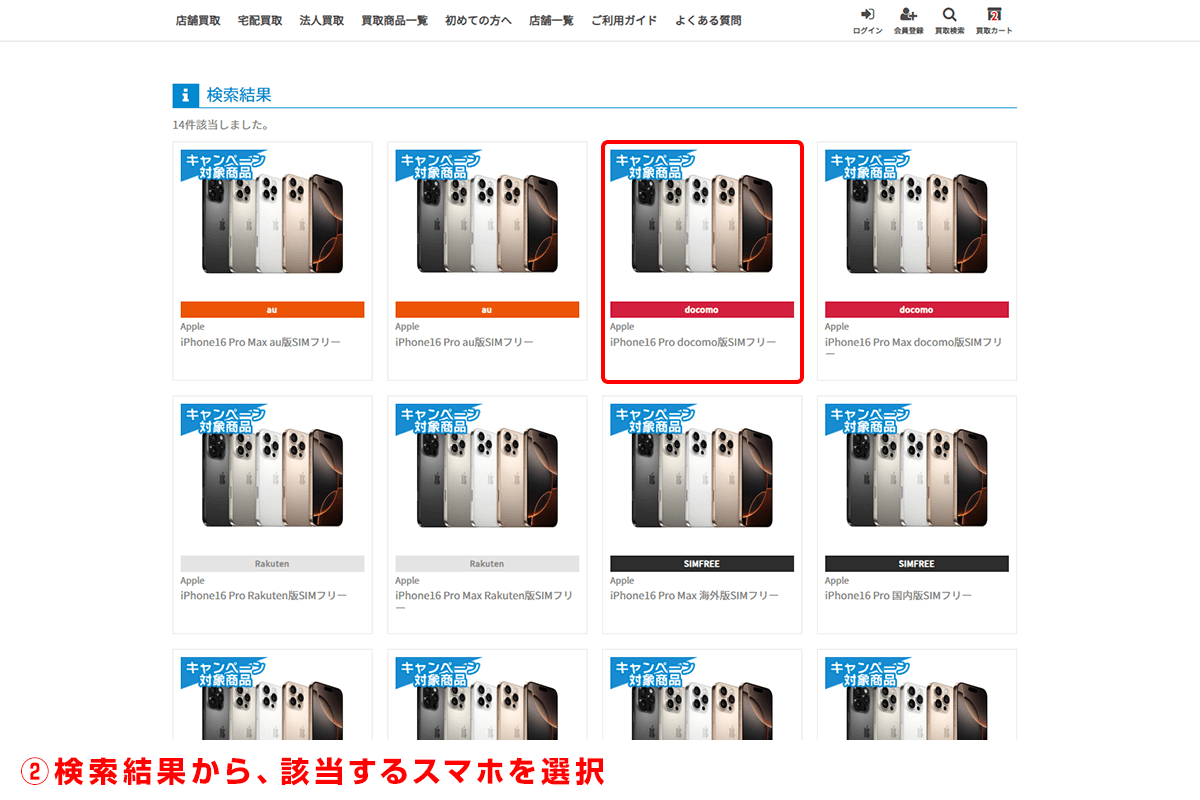Click the ご利用ガイド navigation link
Screen dimensions: 1200x800
(624, 19)
